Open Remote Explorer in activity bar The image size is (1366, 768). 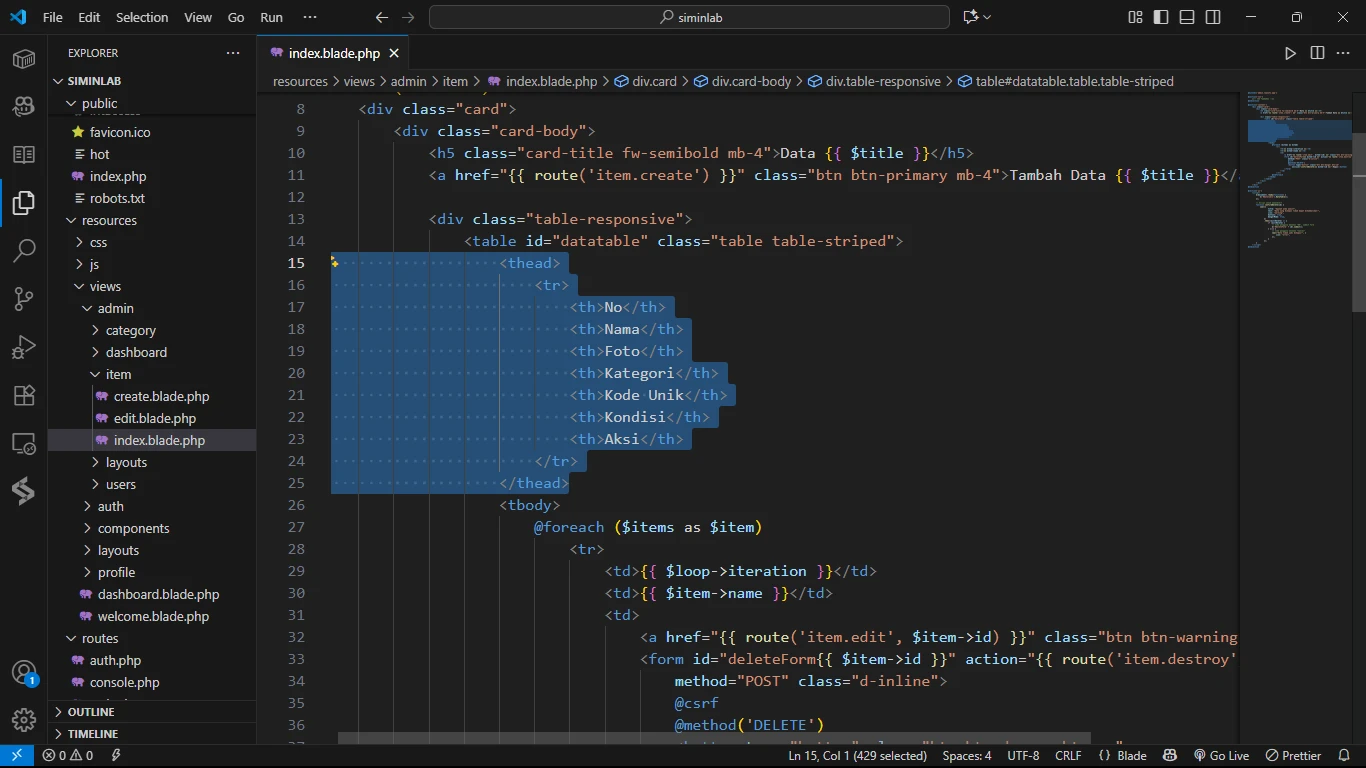pos(24,443)
